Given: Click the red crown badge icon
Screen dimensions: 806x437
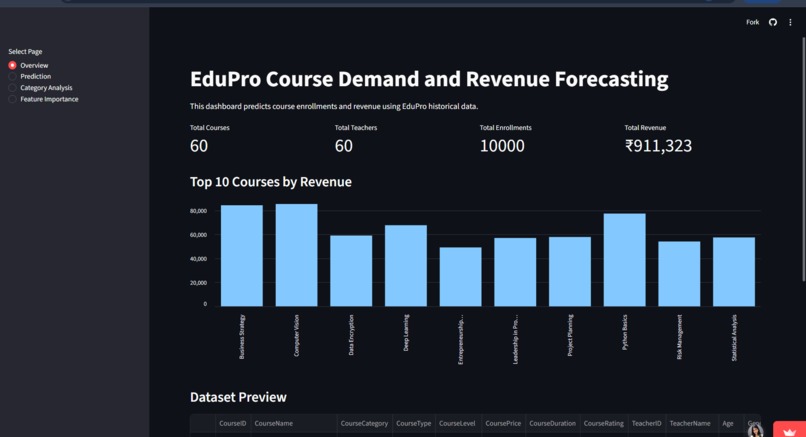Looking at the screenshot, I should tap(790, 430).
